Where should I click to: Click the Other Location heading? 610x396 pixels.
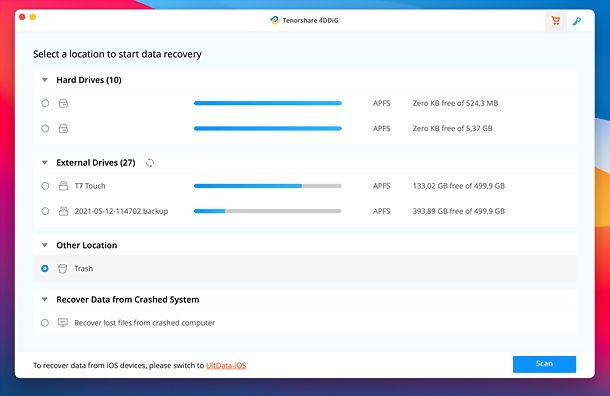[87, 245]
